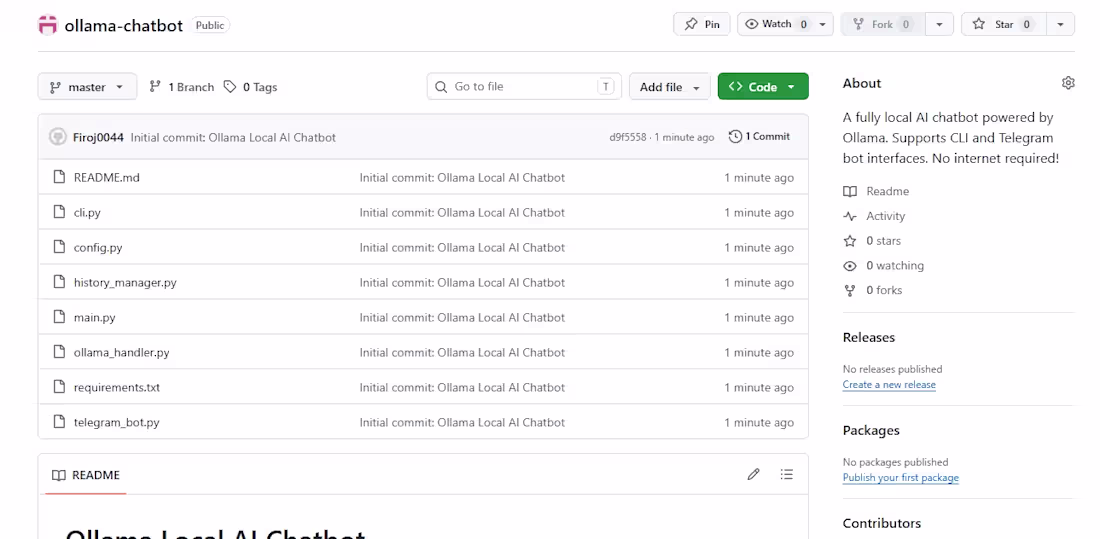Click the history_manager.py file icon
The image size is (1100, 539).
click(59, 283)
